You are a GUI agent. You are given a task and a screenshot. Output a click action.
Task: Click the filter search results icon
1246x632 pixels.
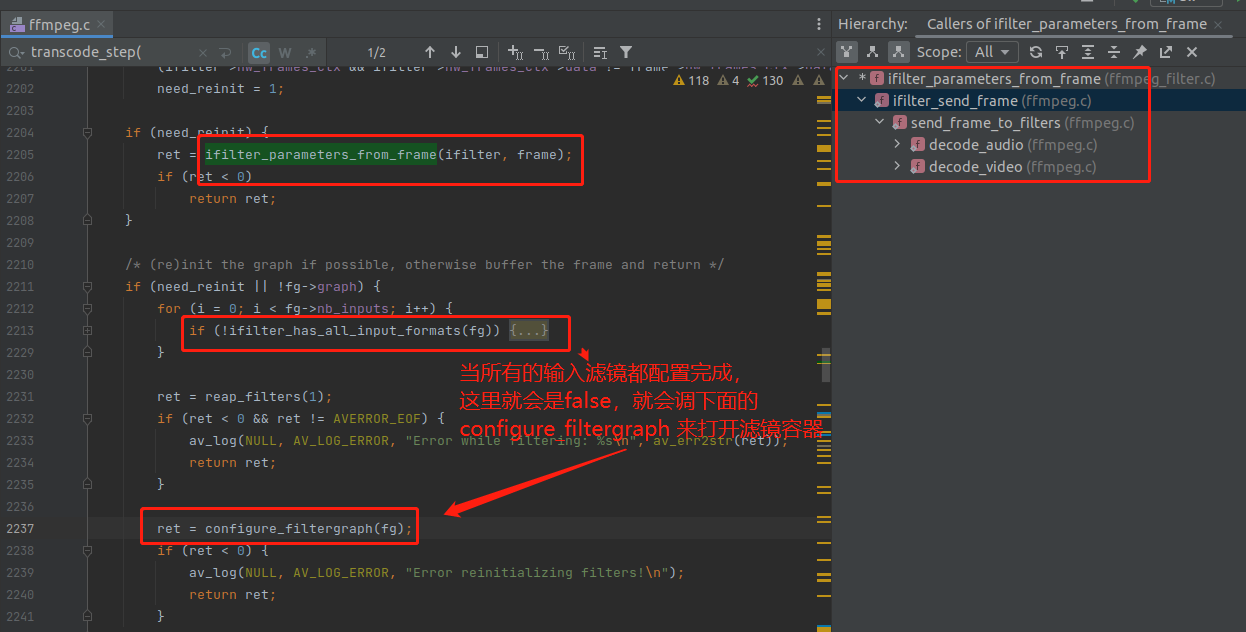(x=626, y=52)
